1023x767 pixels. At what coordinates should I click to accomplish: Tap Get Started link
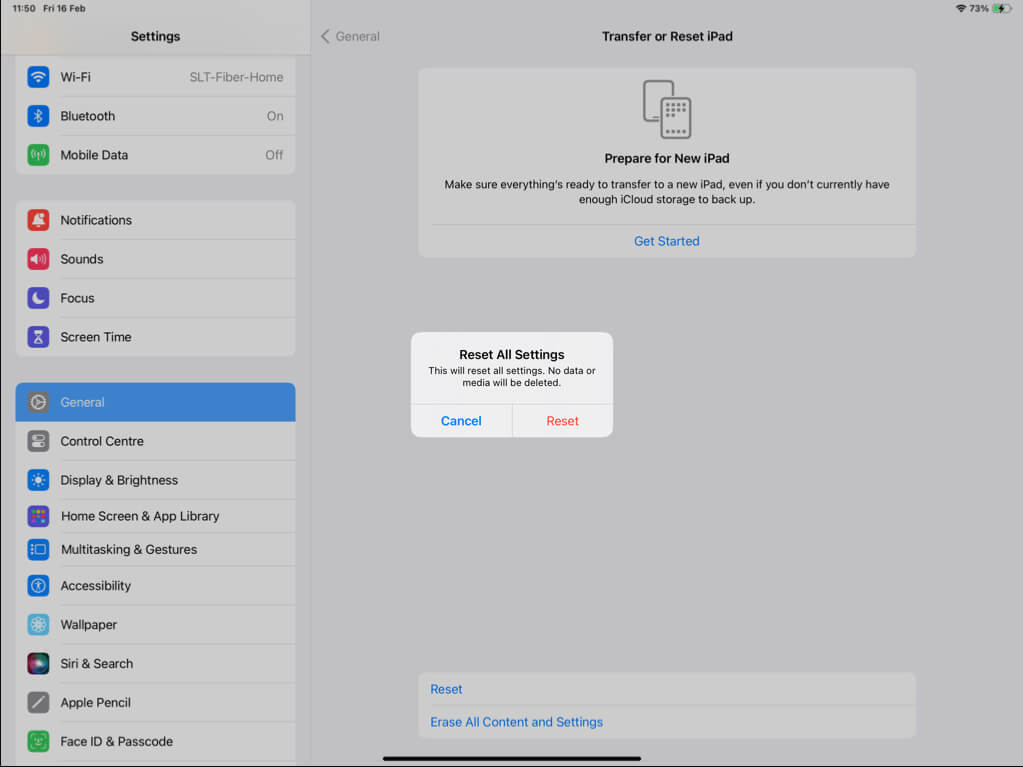(x=667, y=241)
